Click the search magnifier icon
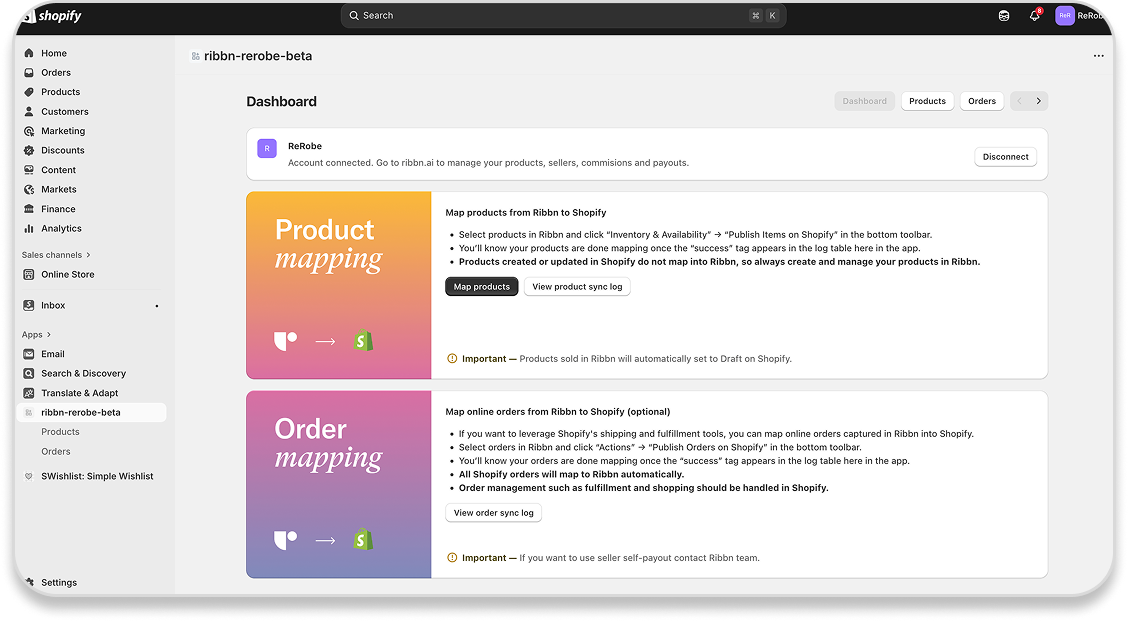The width and height of the screenshot is (1128, 621). coord(354,15)
